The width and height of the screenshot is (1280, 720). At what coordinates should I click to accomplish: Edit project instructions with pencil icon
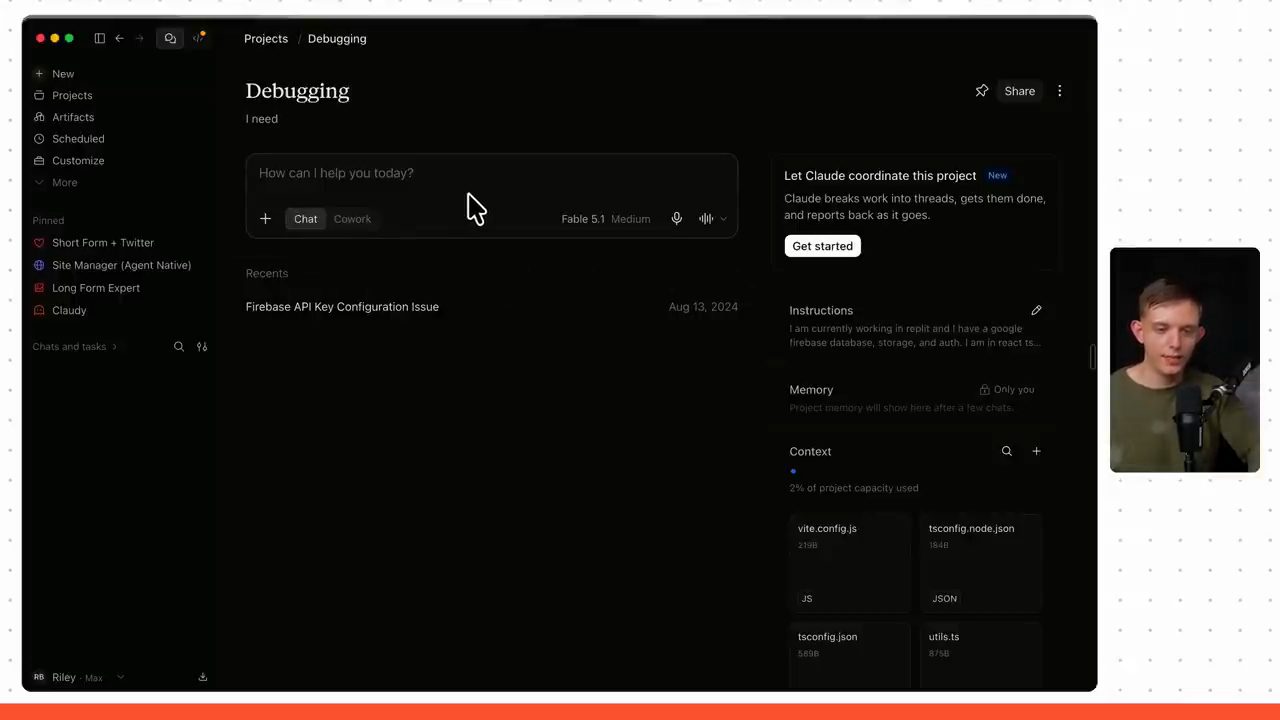point(1036,310)
